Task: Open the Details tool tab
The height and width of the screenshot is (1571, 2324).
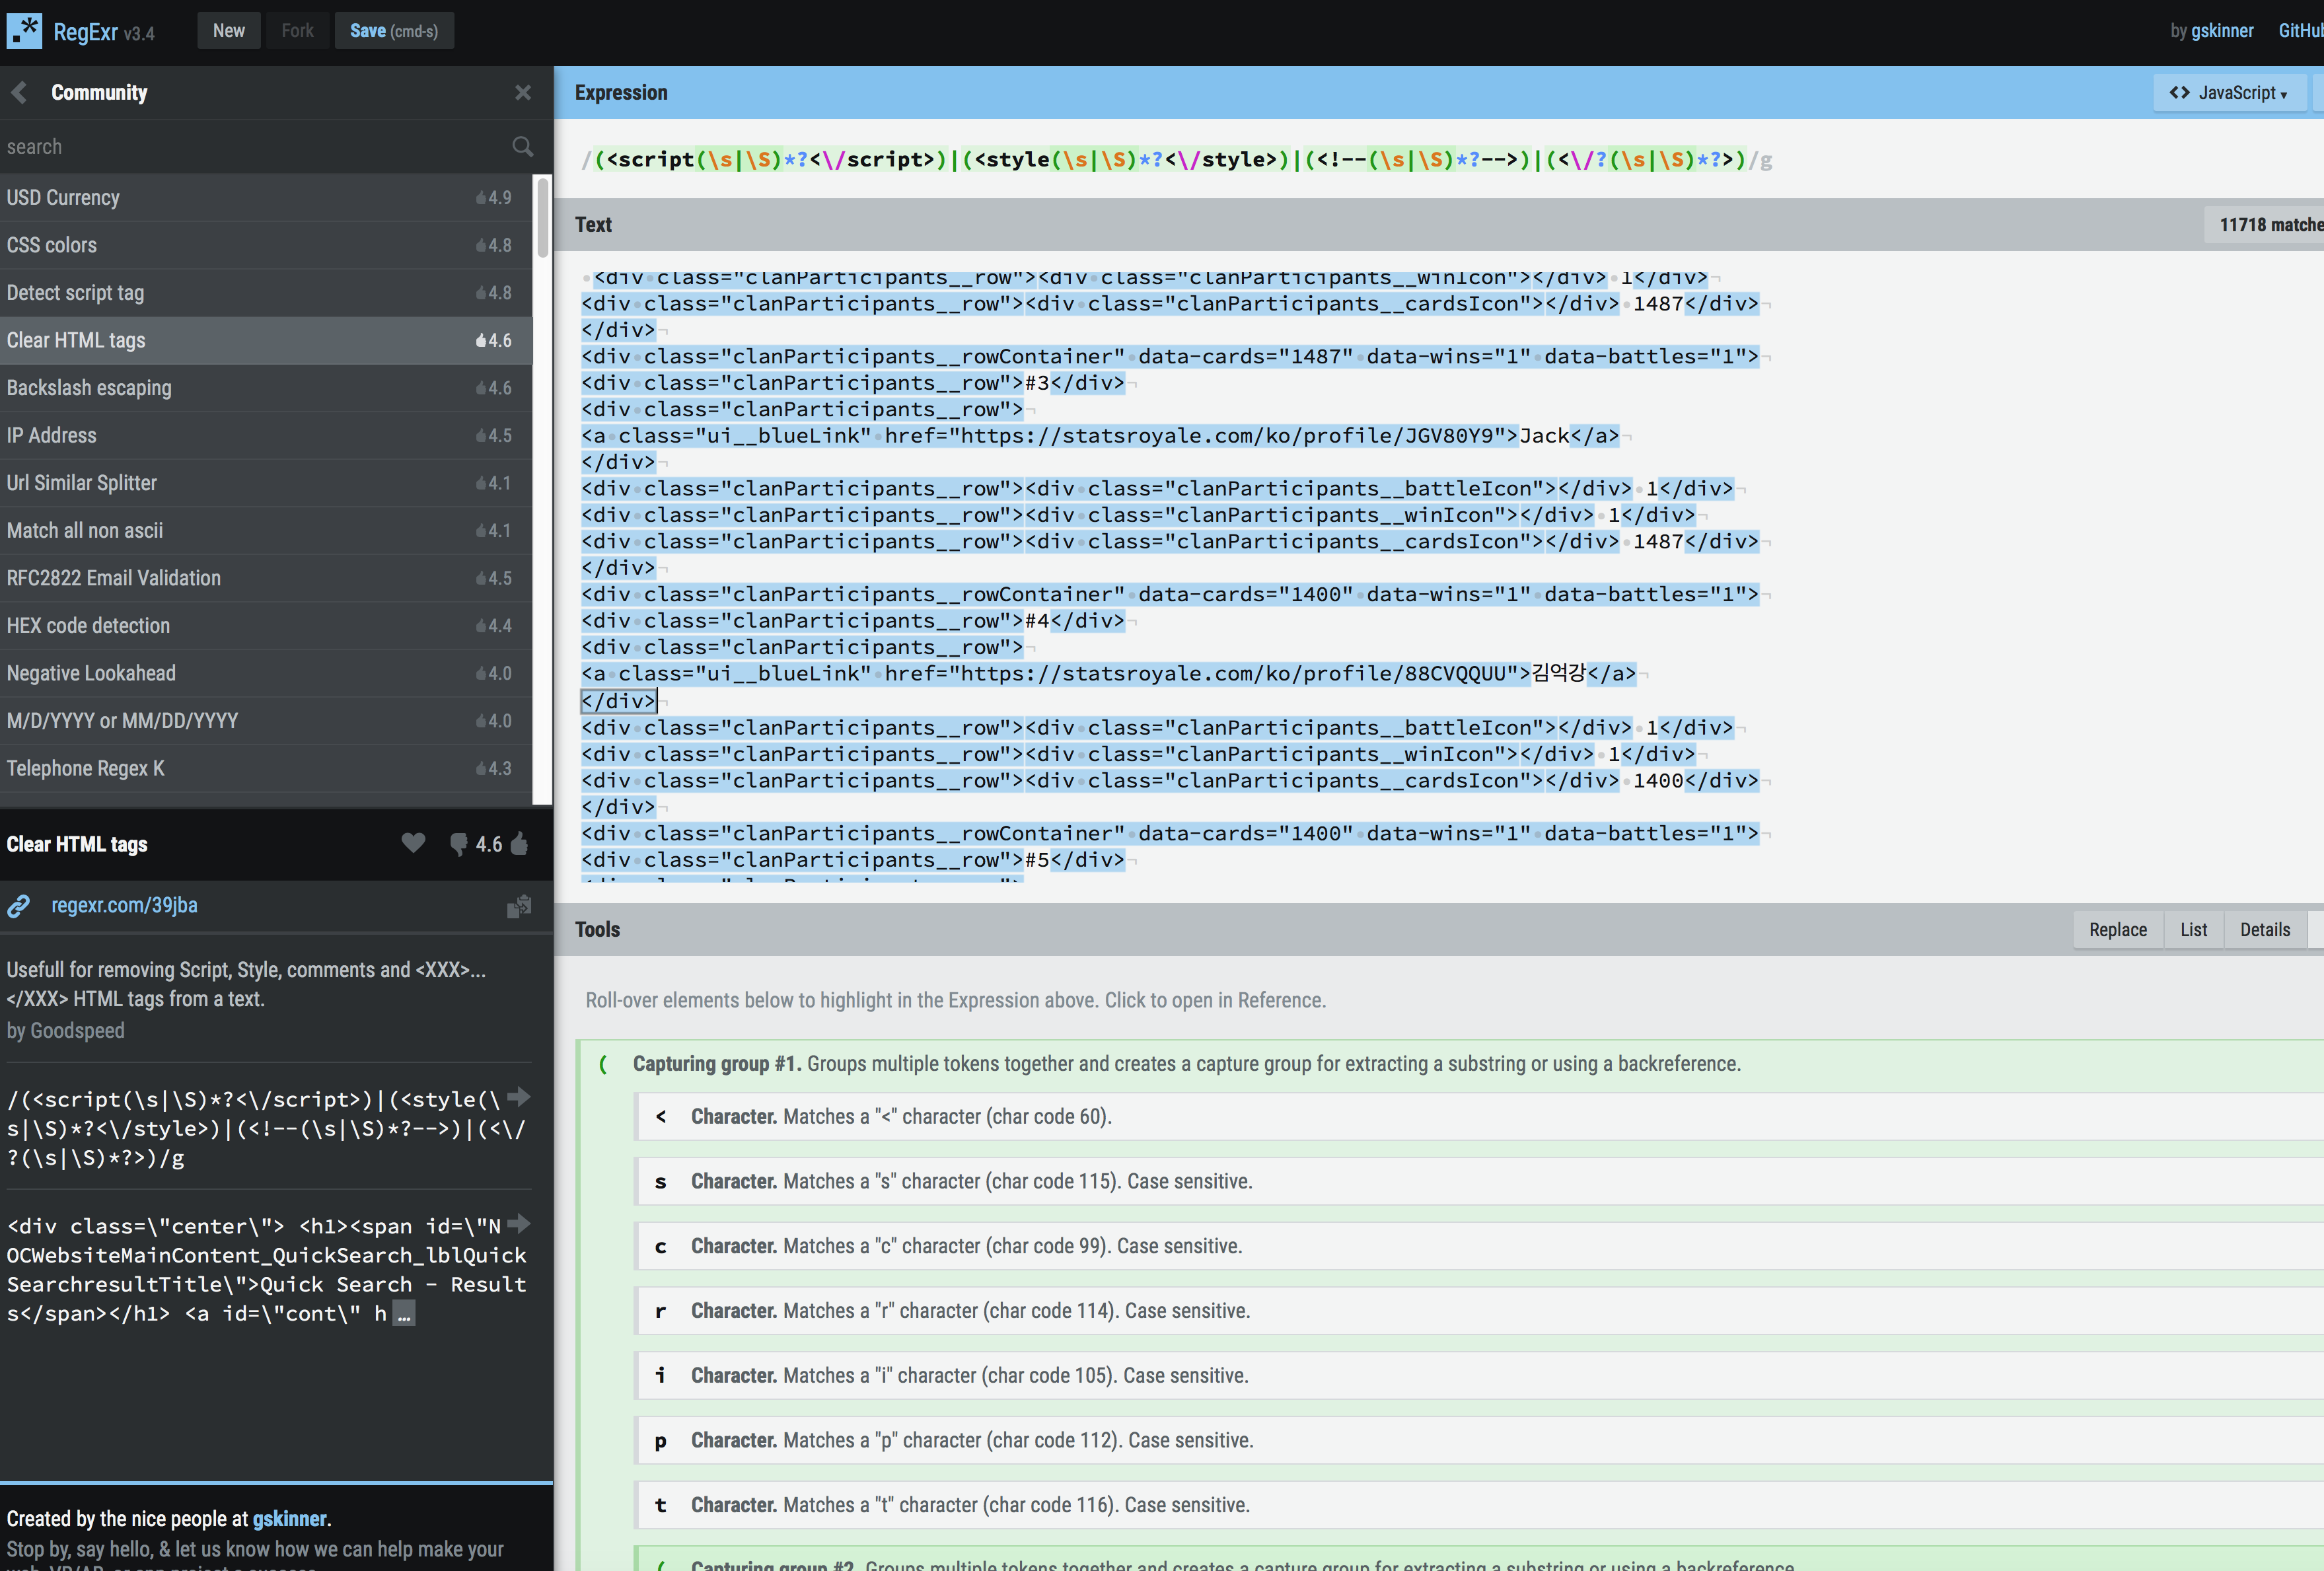Action: coord(2264,930)
